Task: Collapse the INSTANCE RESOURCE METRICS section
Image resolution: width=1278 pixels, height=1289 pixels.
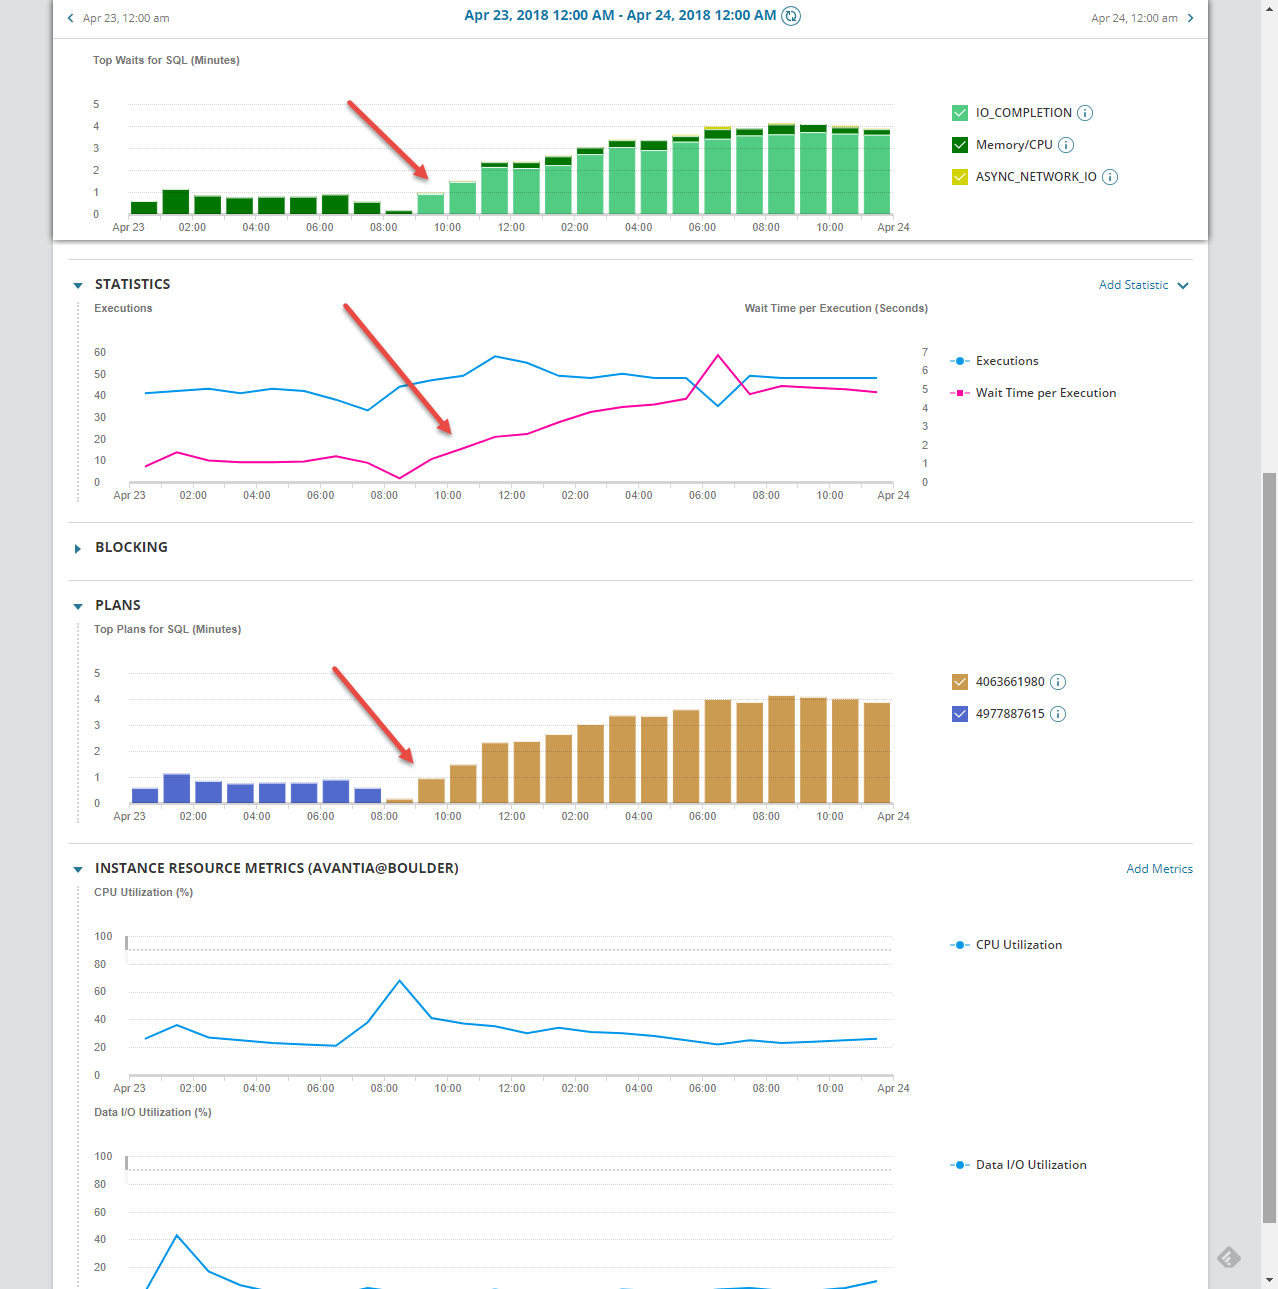Action: coord(78,869)
